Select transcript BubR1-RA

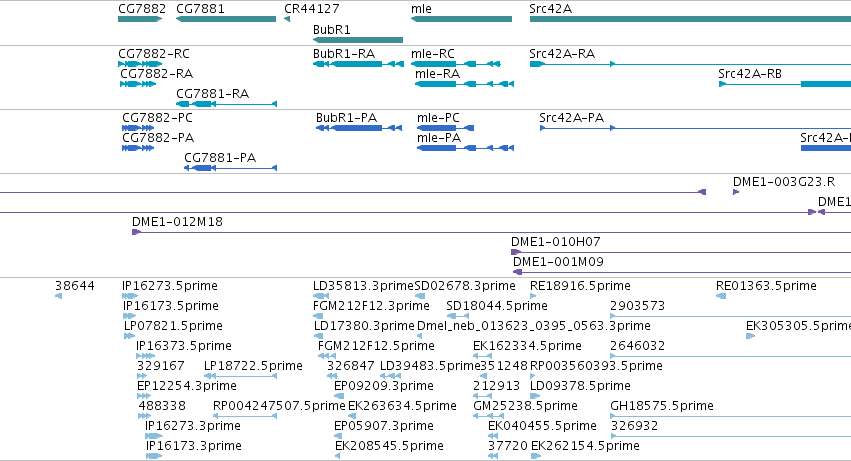[344, 54]
